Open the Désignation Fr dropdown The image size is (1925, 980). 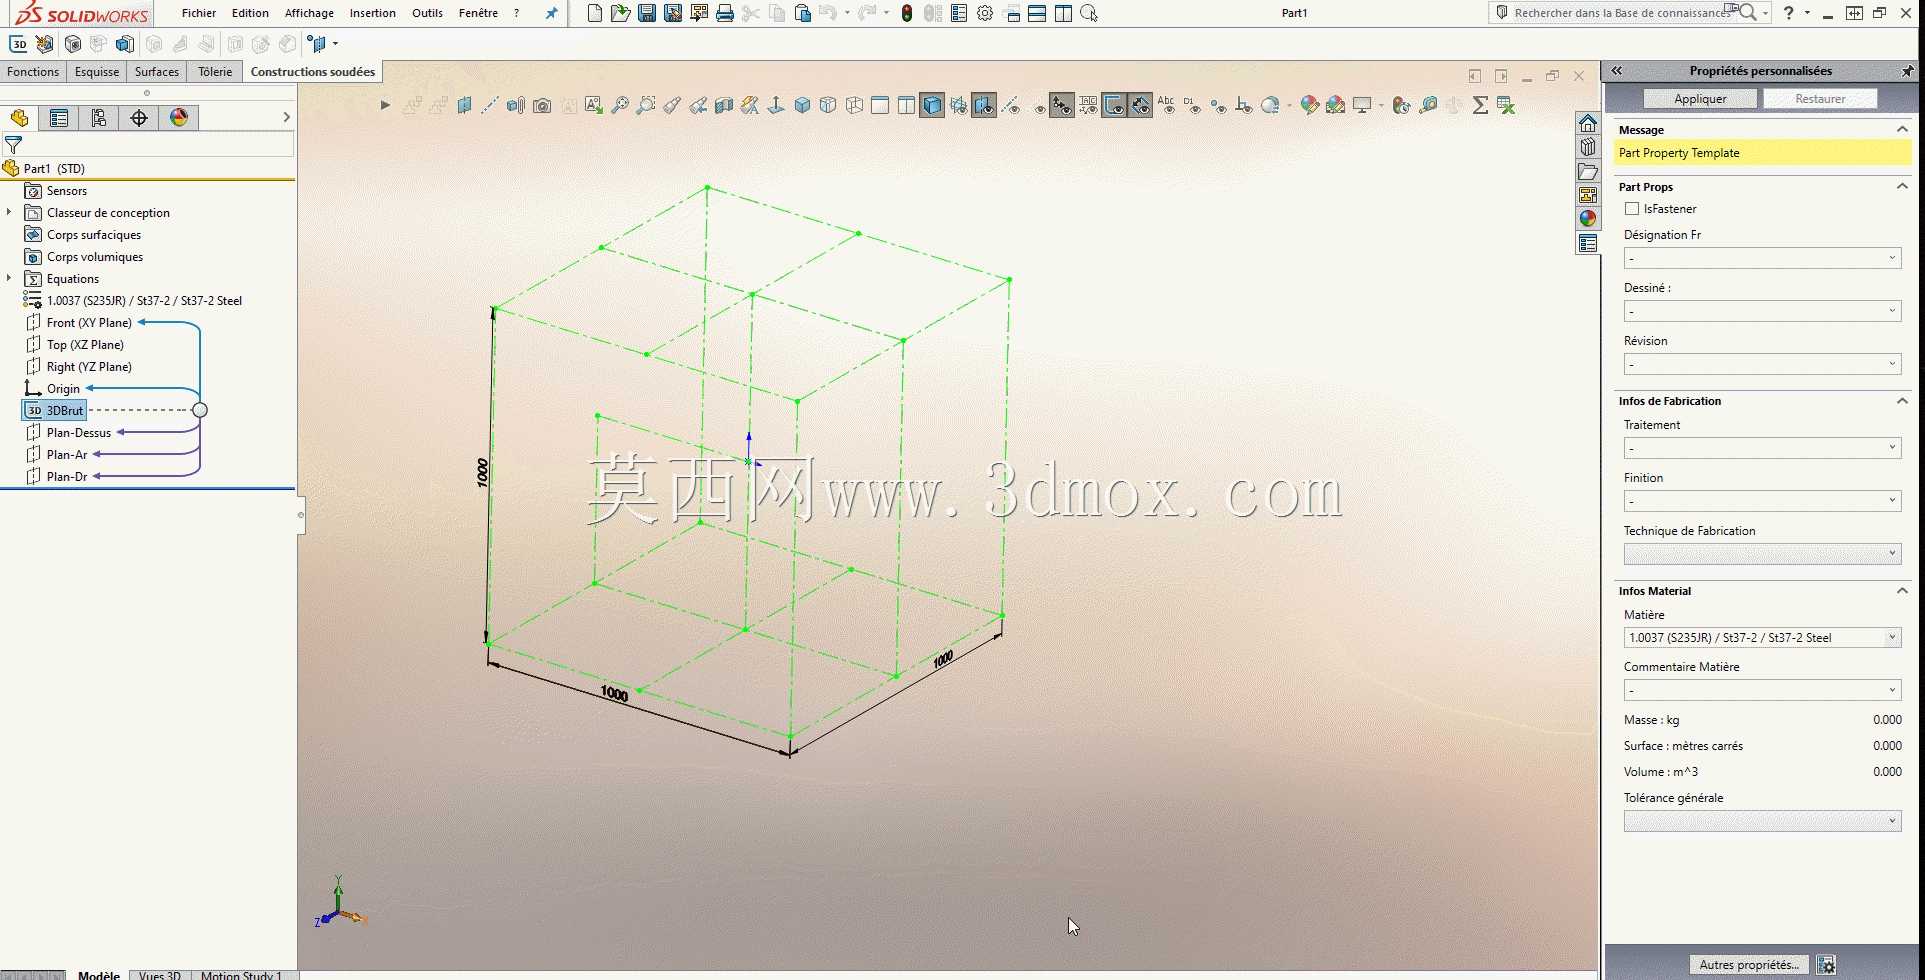(x=1762, y=259)
